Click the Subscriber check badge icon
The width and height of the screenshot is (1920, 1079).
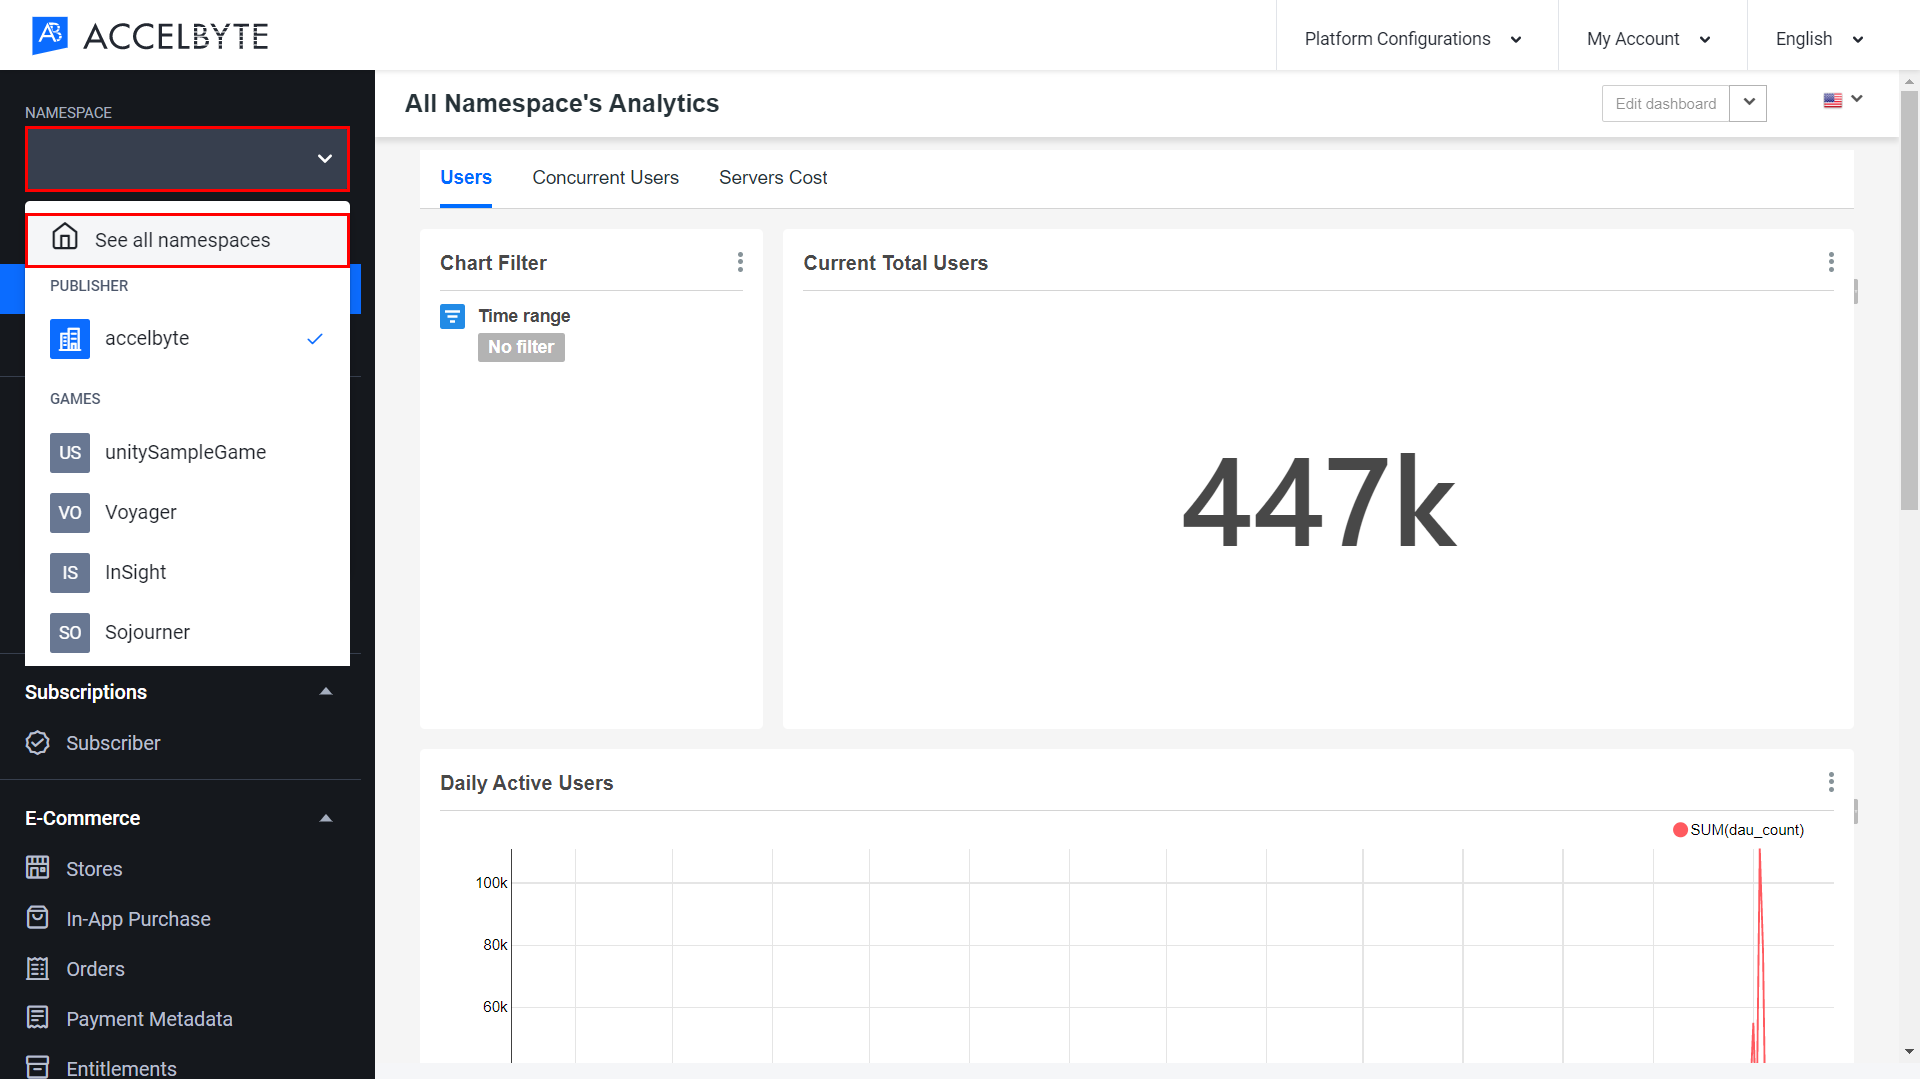click(x=38, y=743)
